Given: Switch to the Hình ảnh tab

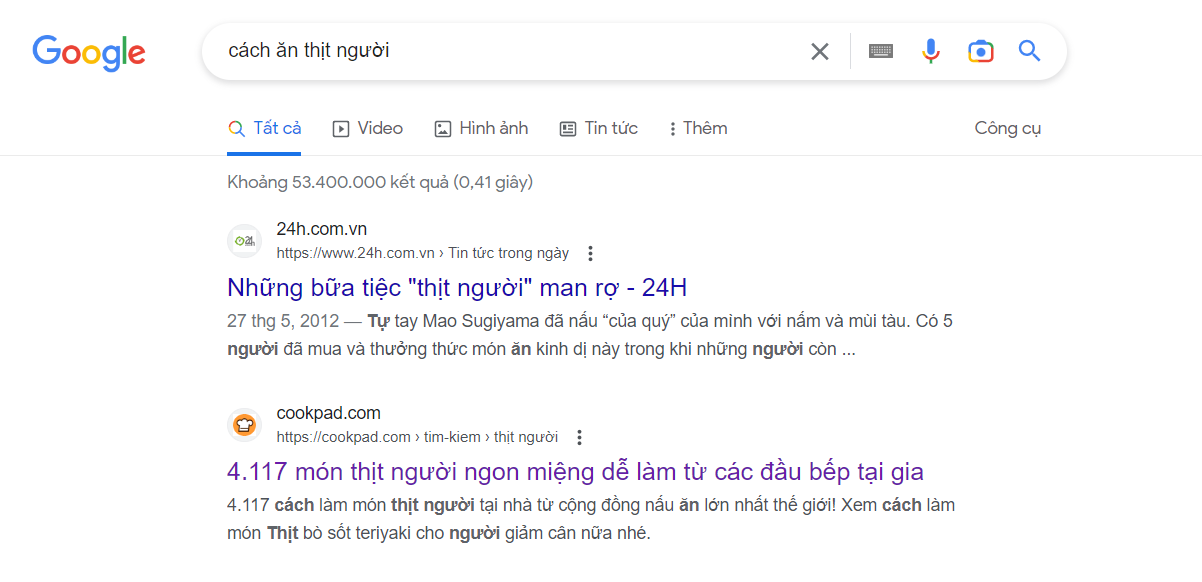Looking at the screenshot, I should (x=481, y=129).
